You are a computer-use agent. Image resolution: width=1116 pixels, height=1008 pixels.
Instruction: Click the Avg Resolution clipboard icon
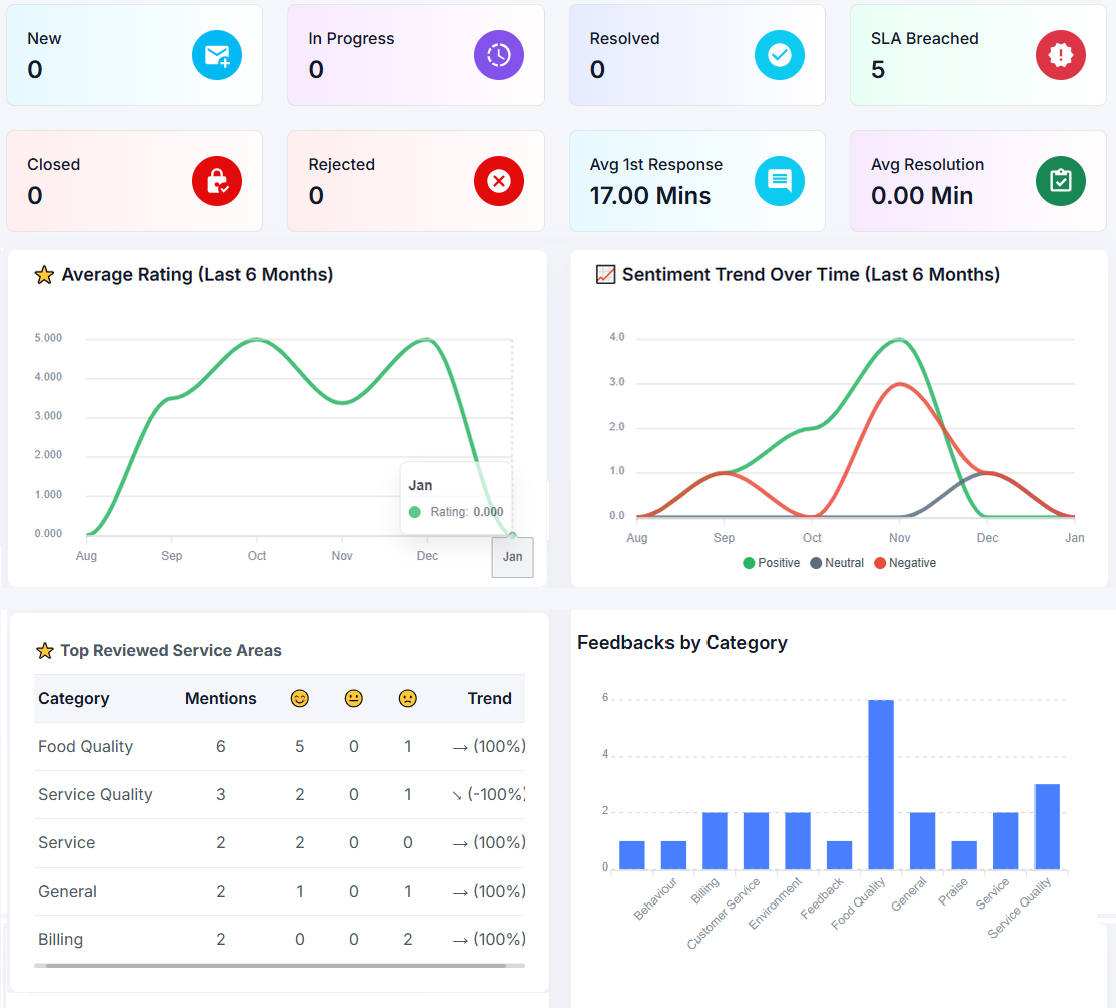(1060, 181)
